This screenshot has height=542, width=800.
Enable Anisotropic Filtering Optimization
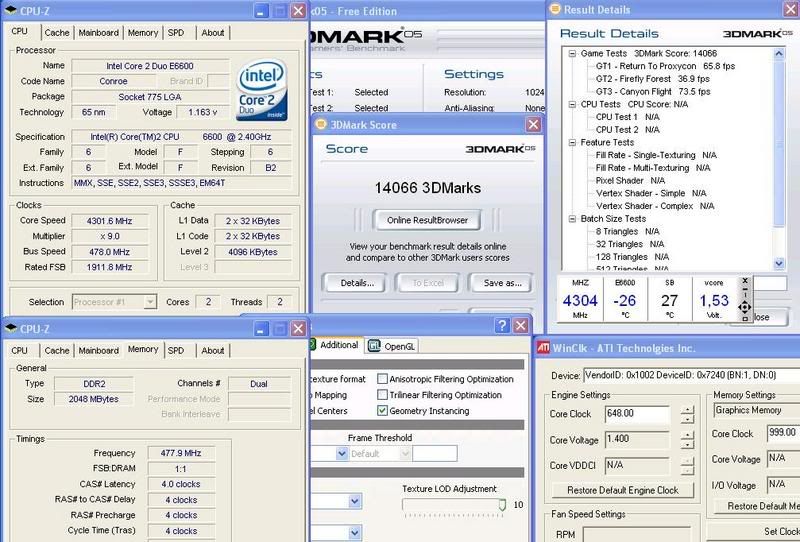(382, 379)
